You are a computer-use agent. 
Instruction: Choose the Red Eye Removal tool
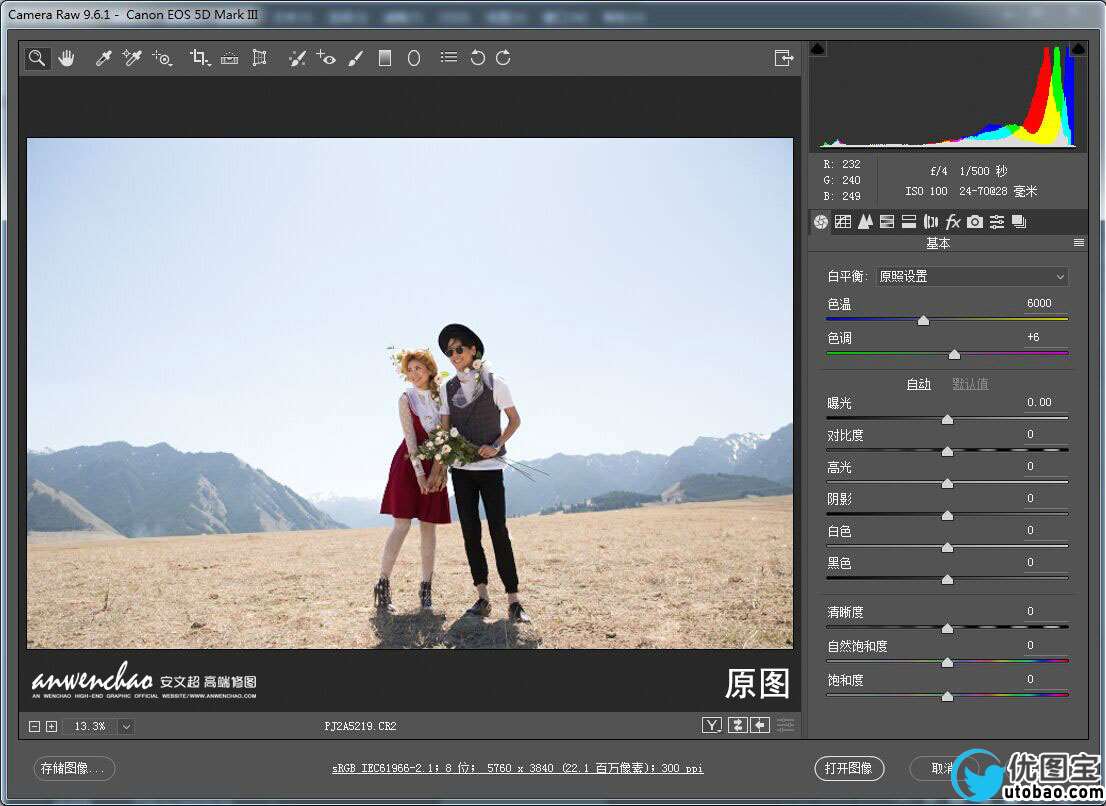pyautogui.click(x=326, y=58)
